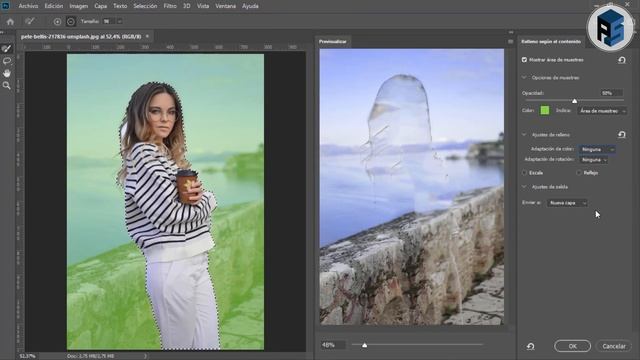
Task: Open the Capa menu
Action: 100,6
